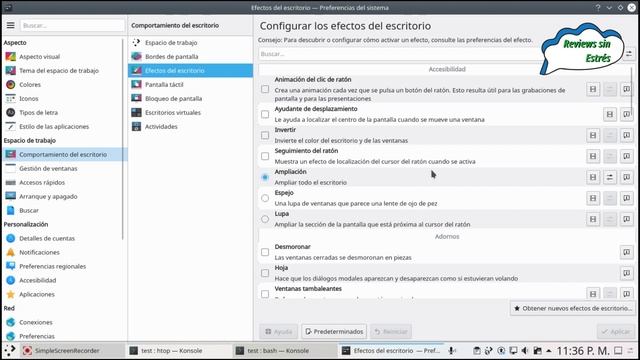Switch to test : htop Konsole window
Image resolution: width=640 pixels, height=360 pixels.
point(178,351)
